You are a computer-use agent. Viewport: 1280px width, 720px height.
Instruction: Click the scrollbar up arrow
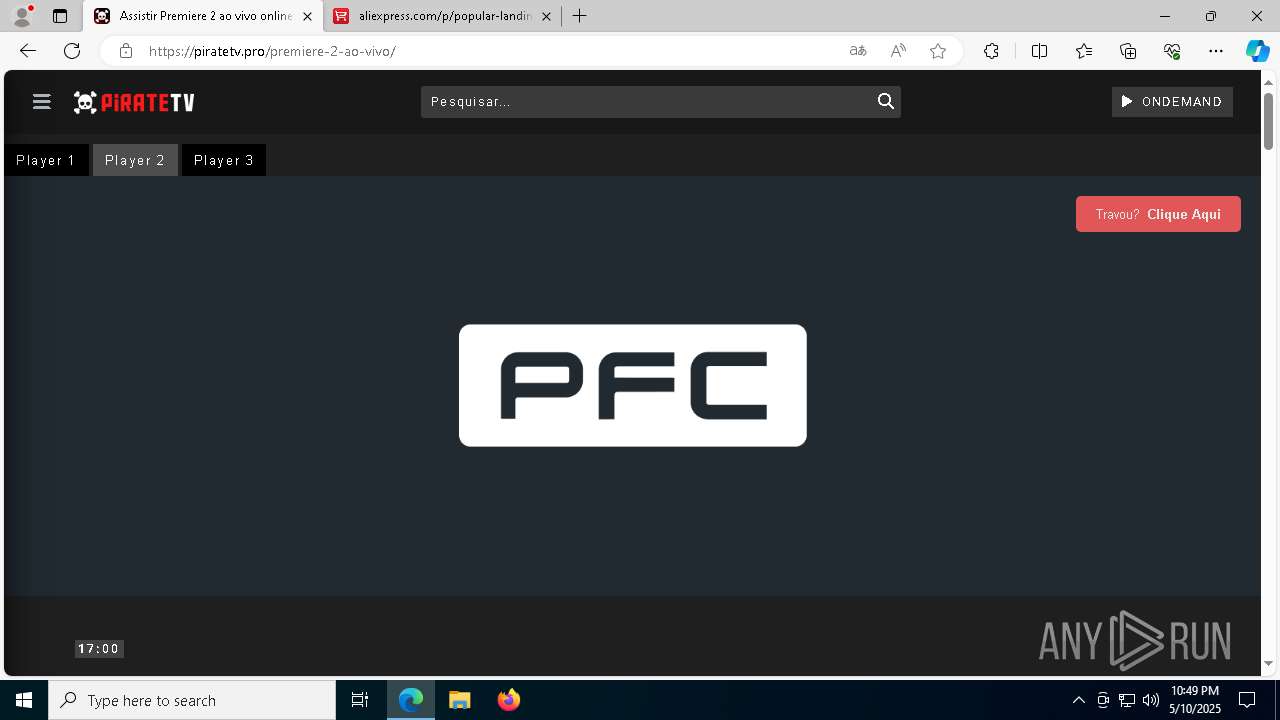1268,81
